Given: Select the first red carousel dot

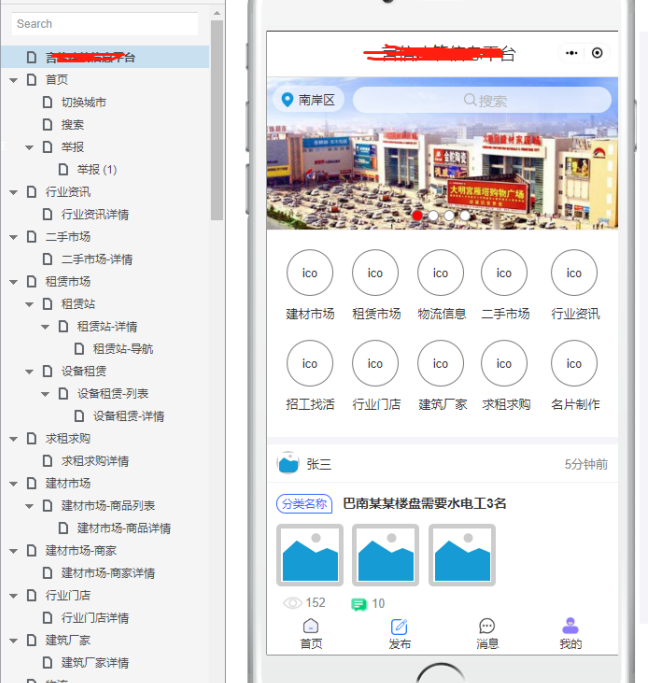Looking at the screenshot, I should (x=417, y=215).
